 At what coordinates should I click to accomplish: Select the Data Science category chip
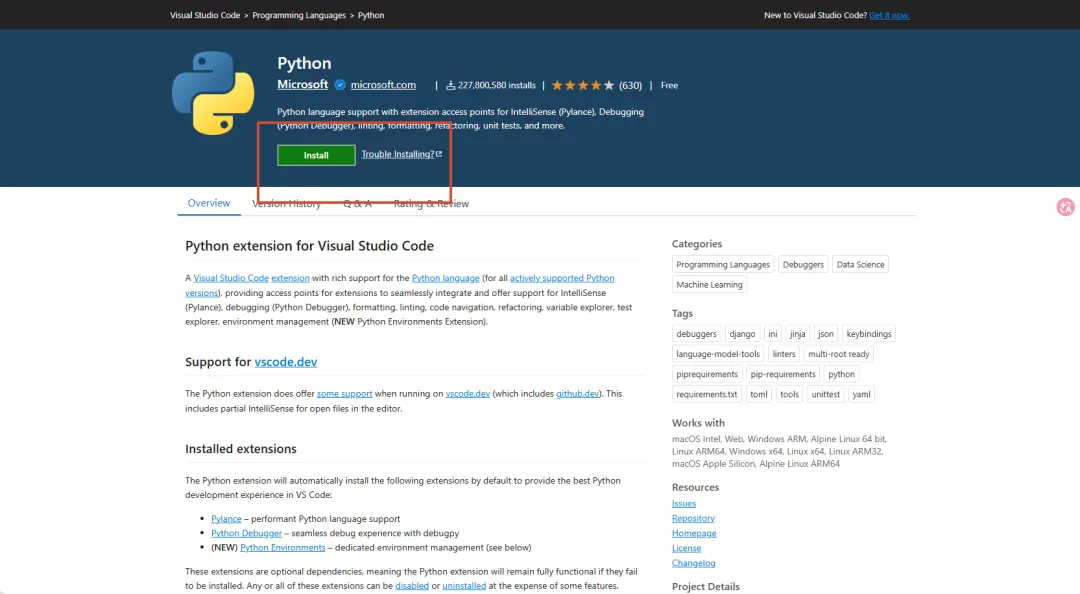[860, 265]
